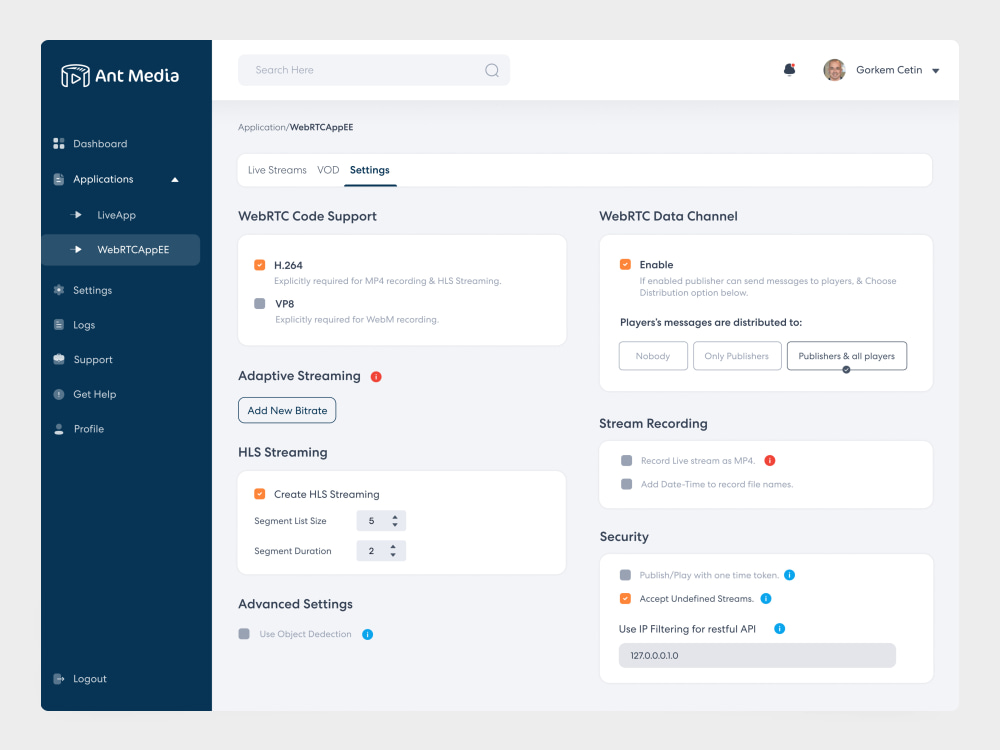Click the Add New Bitrate button

click(287, 410)
